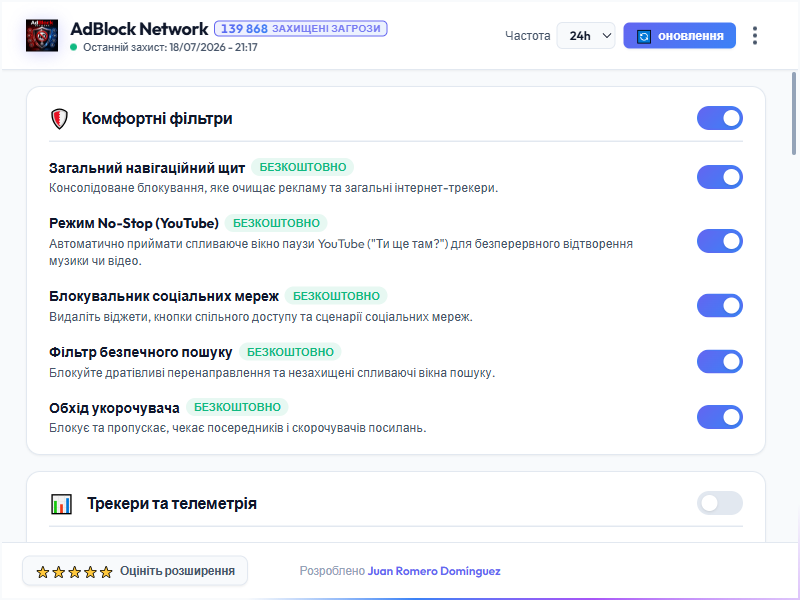This screenshot has width=800, height=600.
Task: Click the refresh icon inside оновлення button
Action: (644, 36)
